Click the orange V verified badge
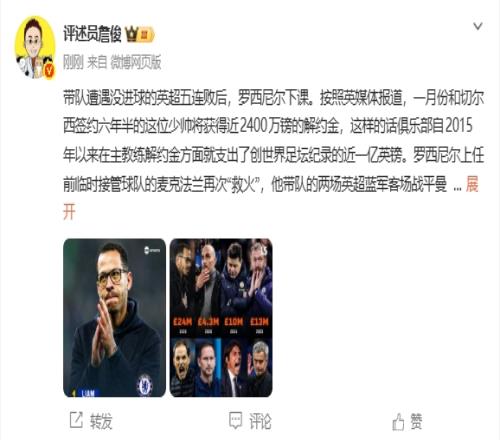Viewport: 500px width, 440px height. [x=50, y=71]
